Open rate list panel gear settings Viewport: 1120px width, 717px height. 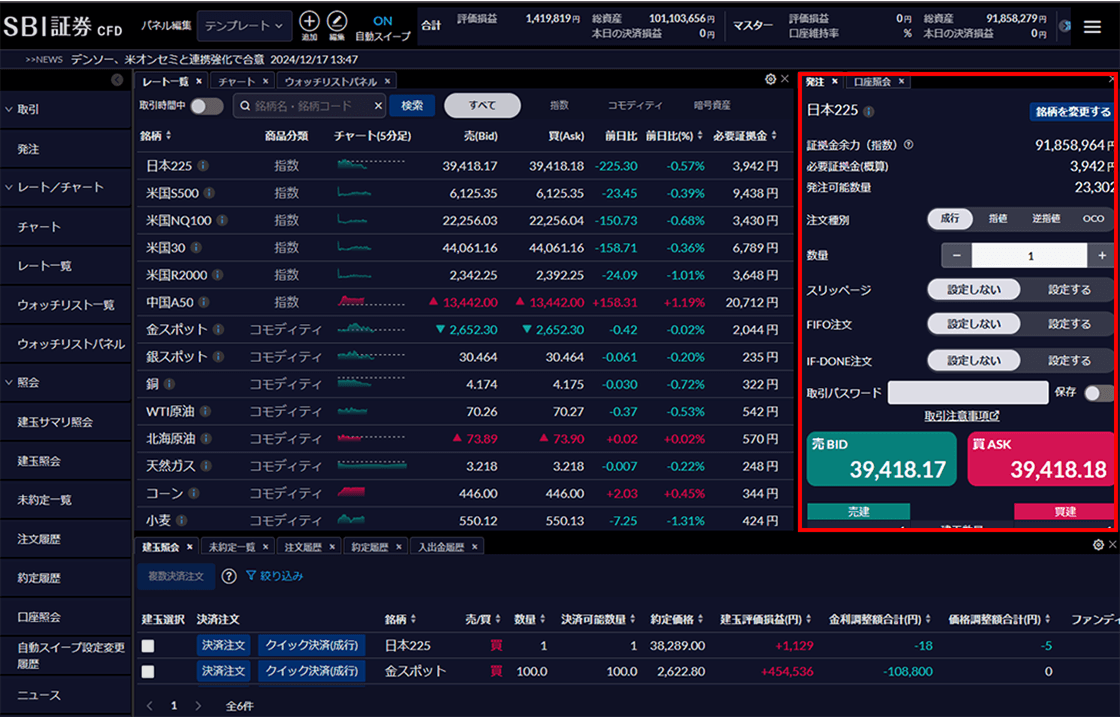[x=770, y=80]
